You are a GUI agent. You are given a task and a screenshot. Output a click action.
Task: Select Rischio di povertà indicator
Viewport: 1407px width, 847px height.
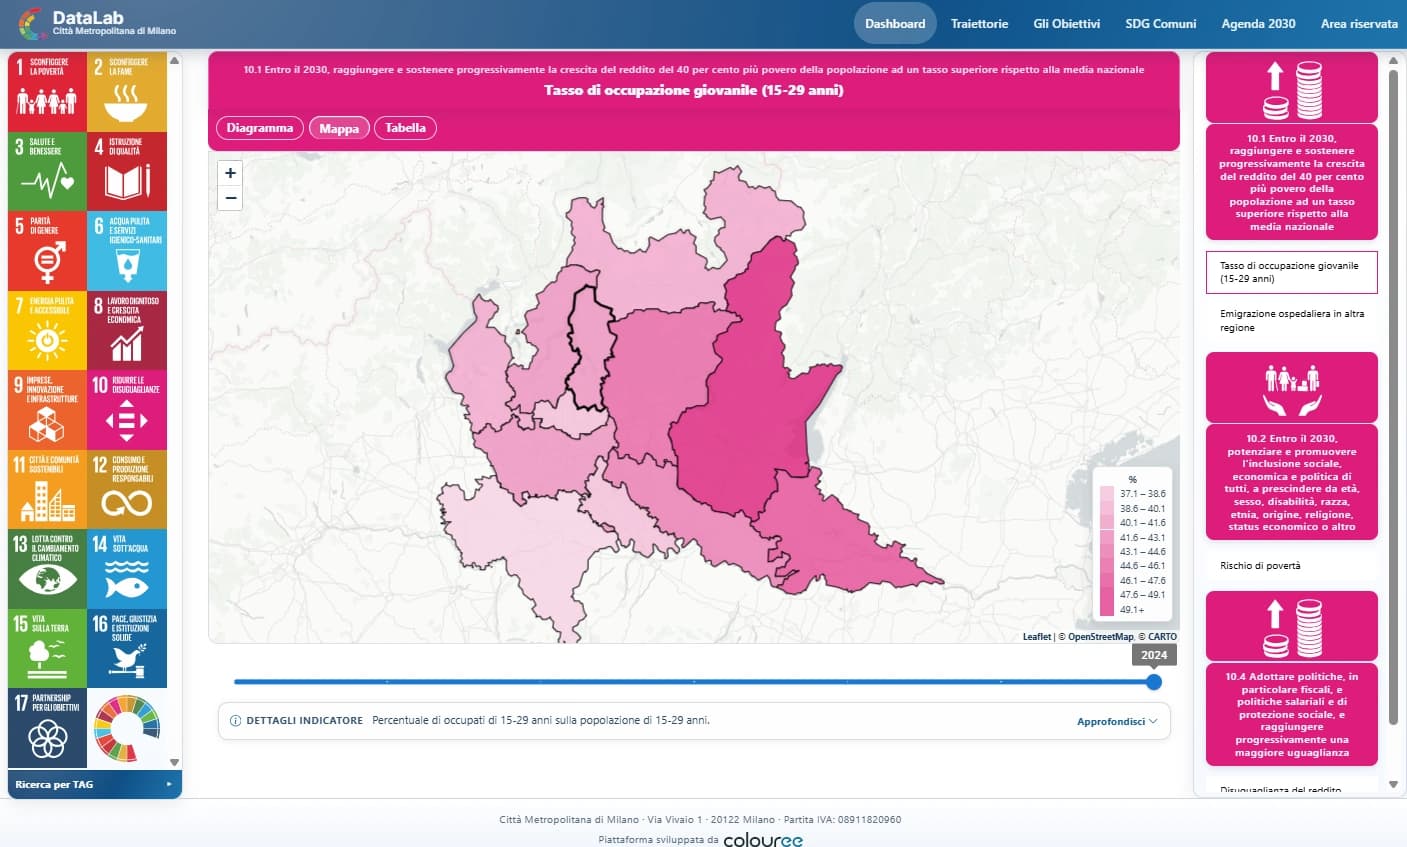[x=1292, y=566]
